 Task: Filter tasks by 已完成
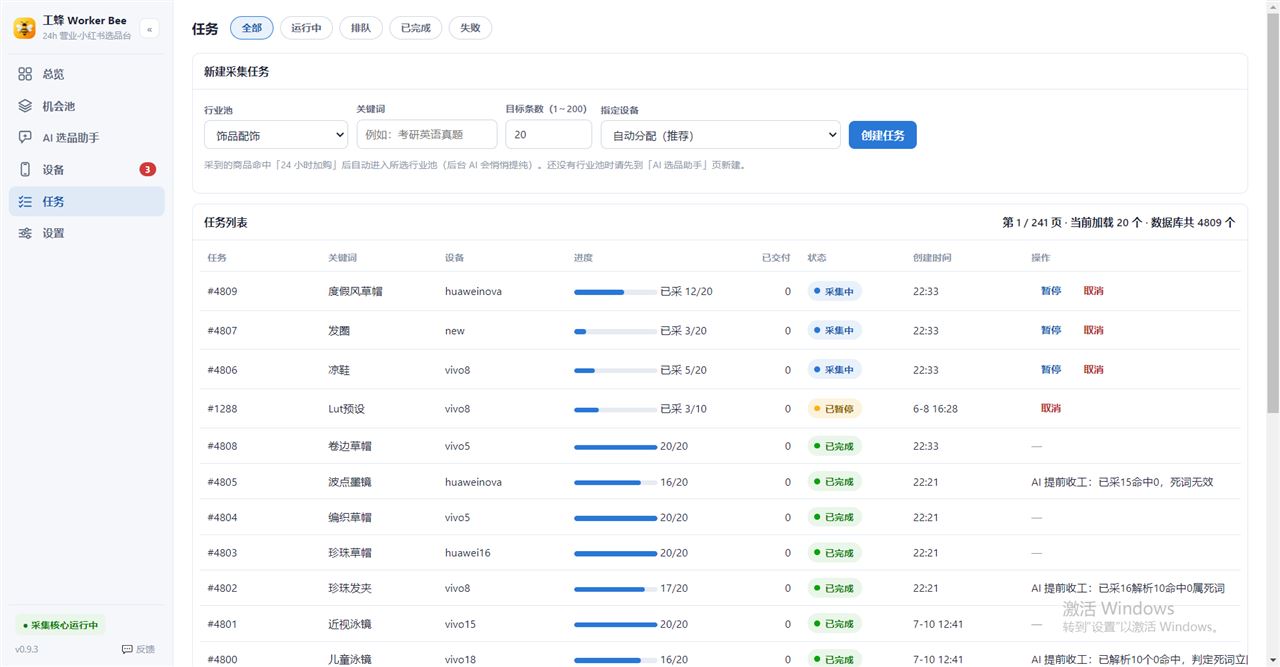pos(415,28)
